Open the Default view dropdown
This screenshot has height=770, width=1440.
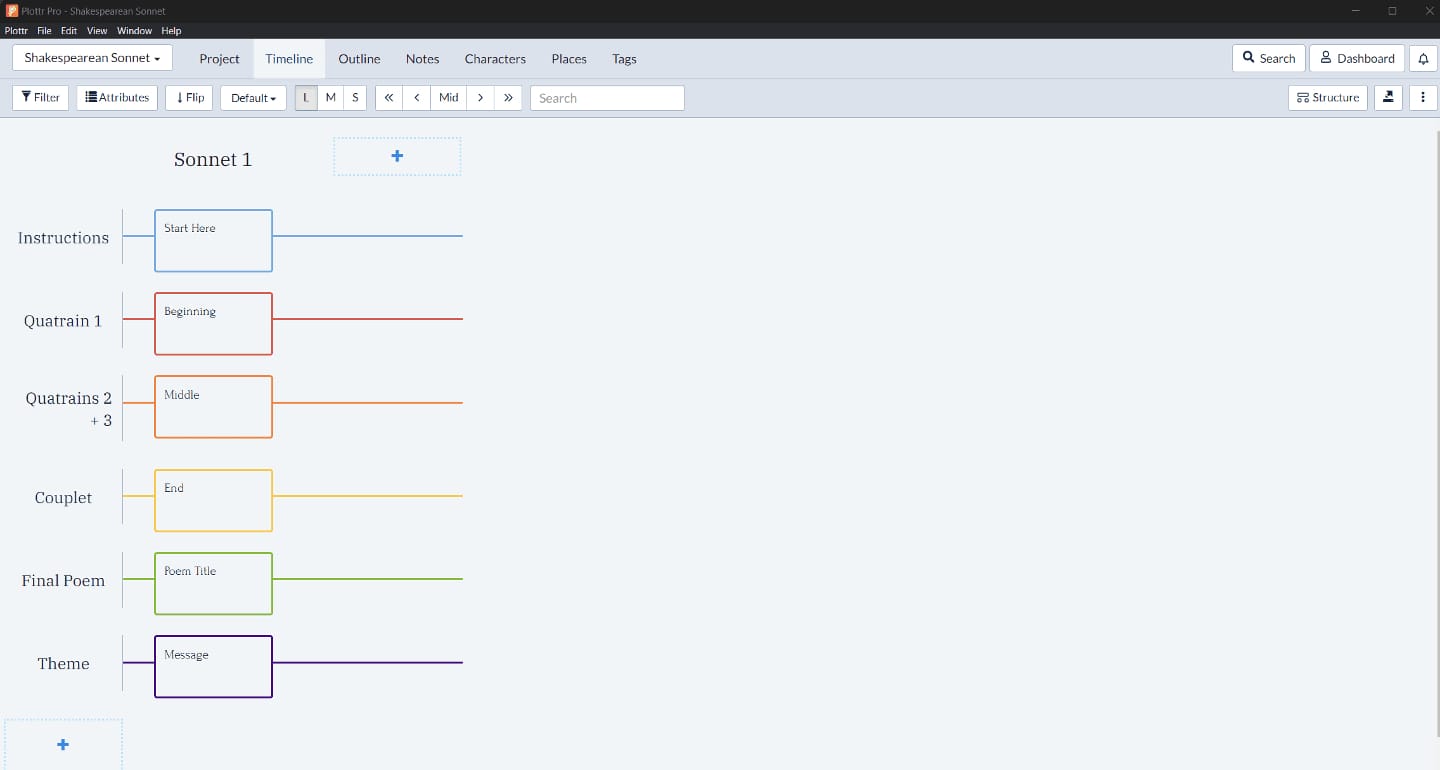(253, 98)
